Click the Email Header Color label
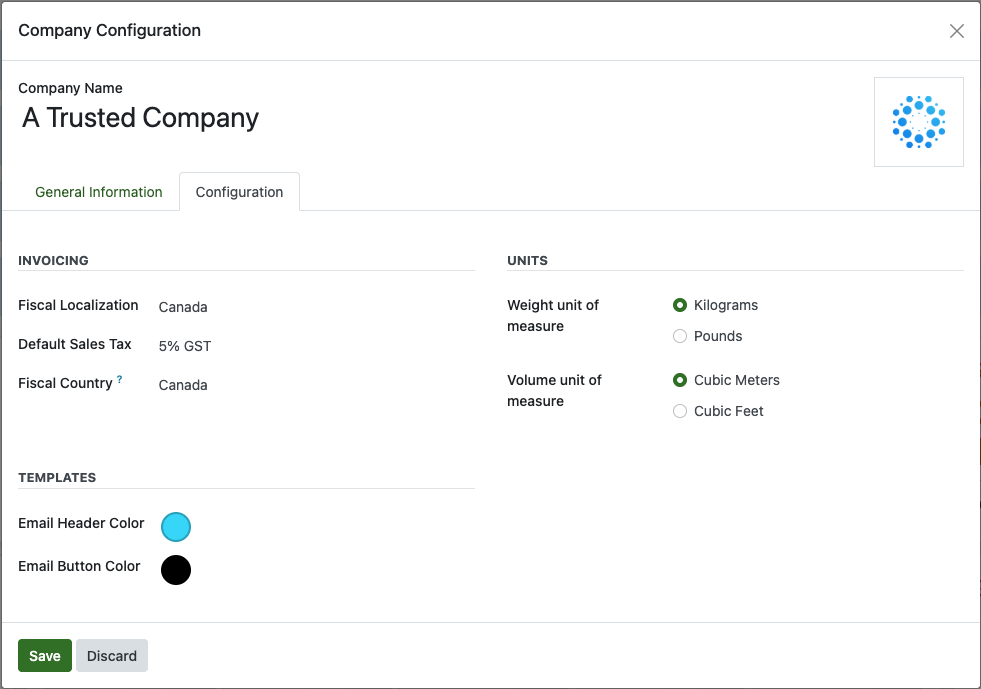Screen dimensions: 981x689 81,523
